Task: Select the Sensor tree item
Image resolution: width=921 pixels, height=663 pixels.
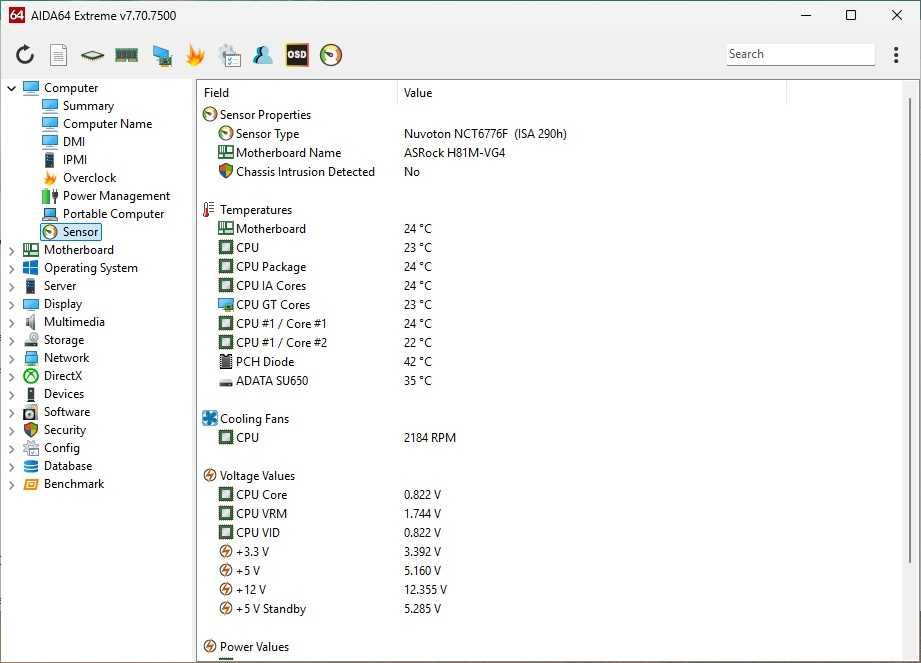Action: (71, 231)
